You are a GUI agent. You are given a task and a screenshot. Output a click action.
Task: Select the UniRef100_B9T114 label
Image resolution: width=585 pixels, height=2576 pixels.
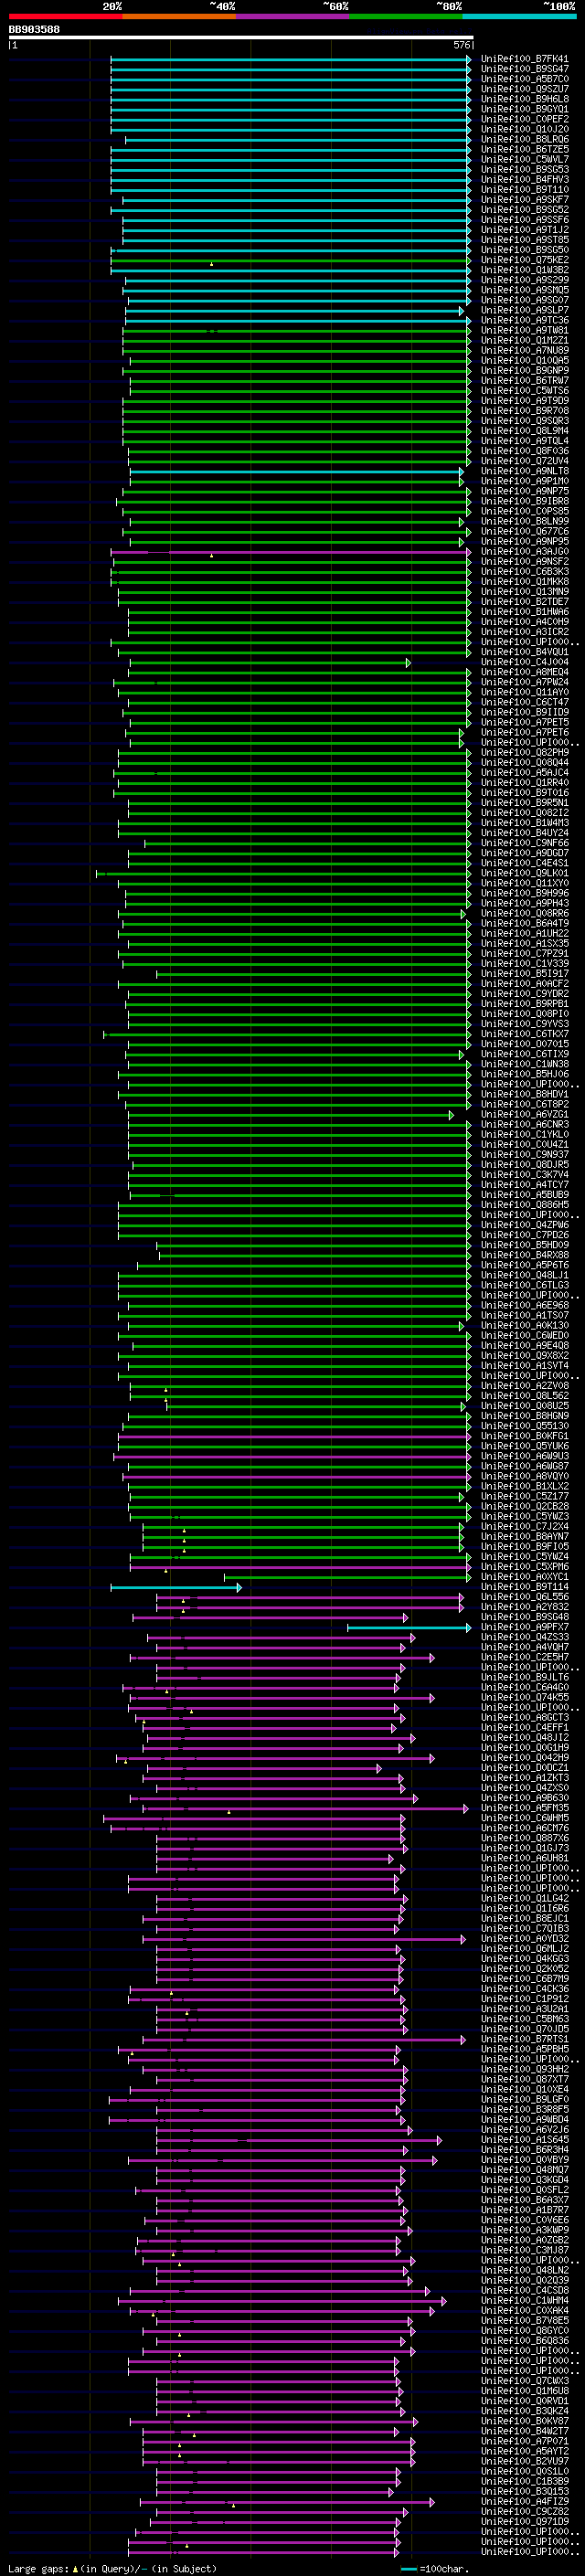(524, 1587)
